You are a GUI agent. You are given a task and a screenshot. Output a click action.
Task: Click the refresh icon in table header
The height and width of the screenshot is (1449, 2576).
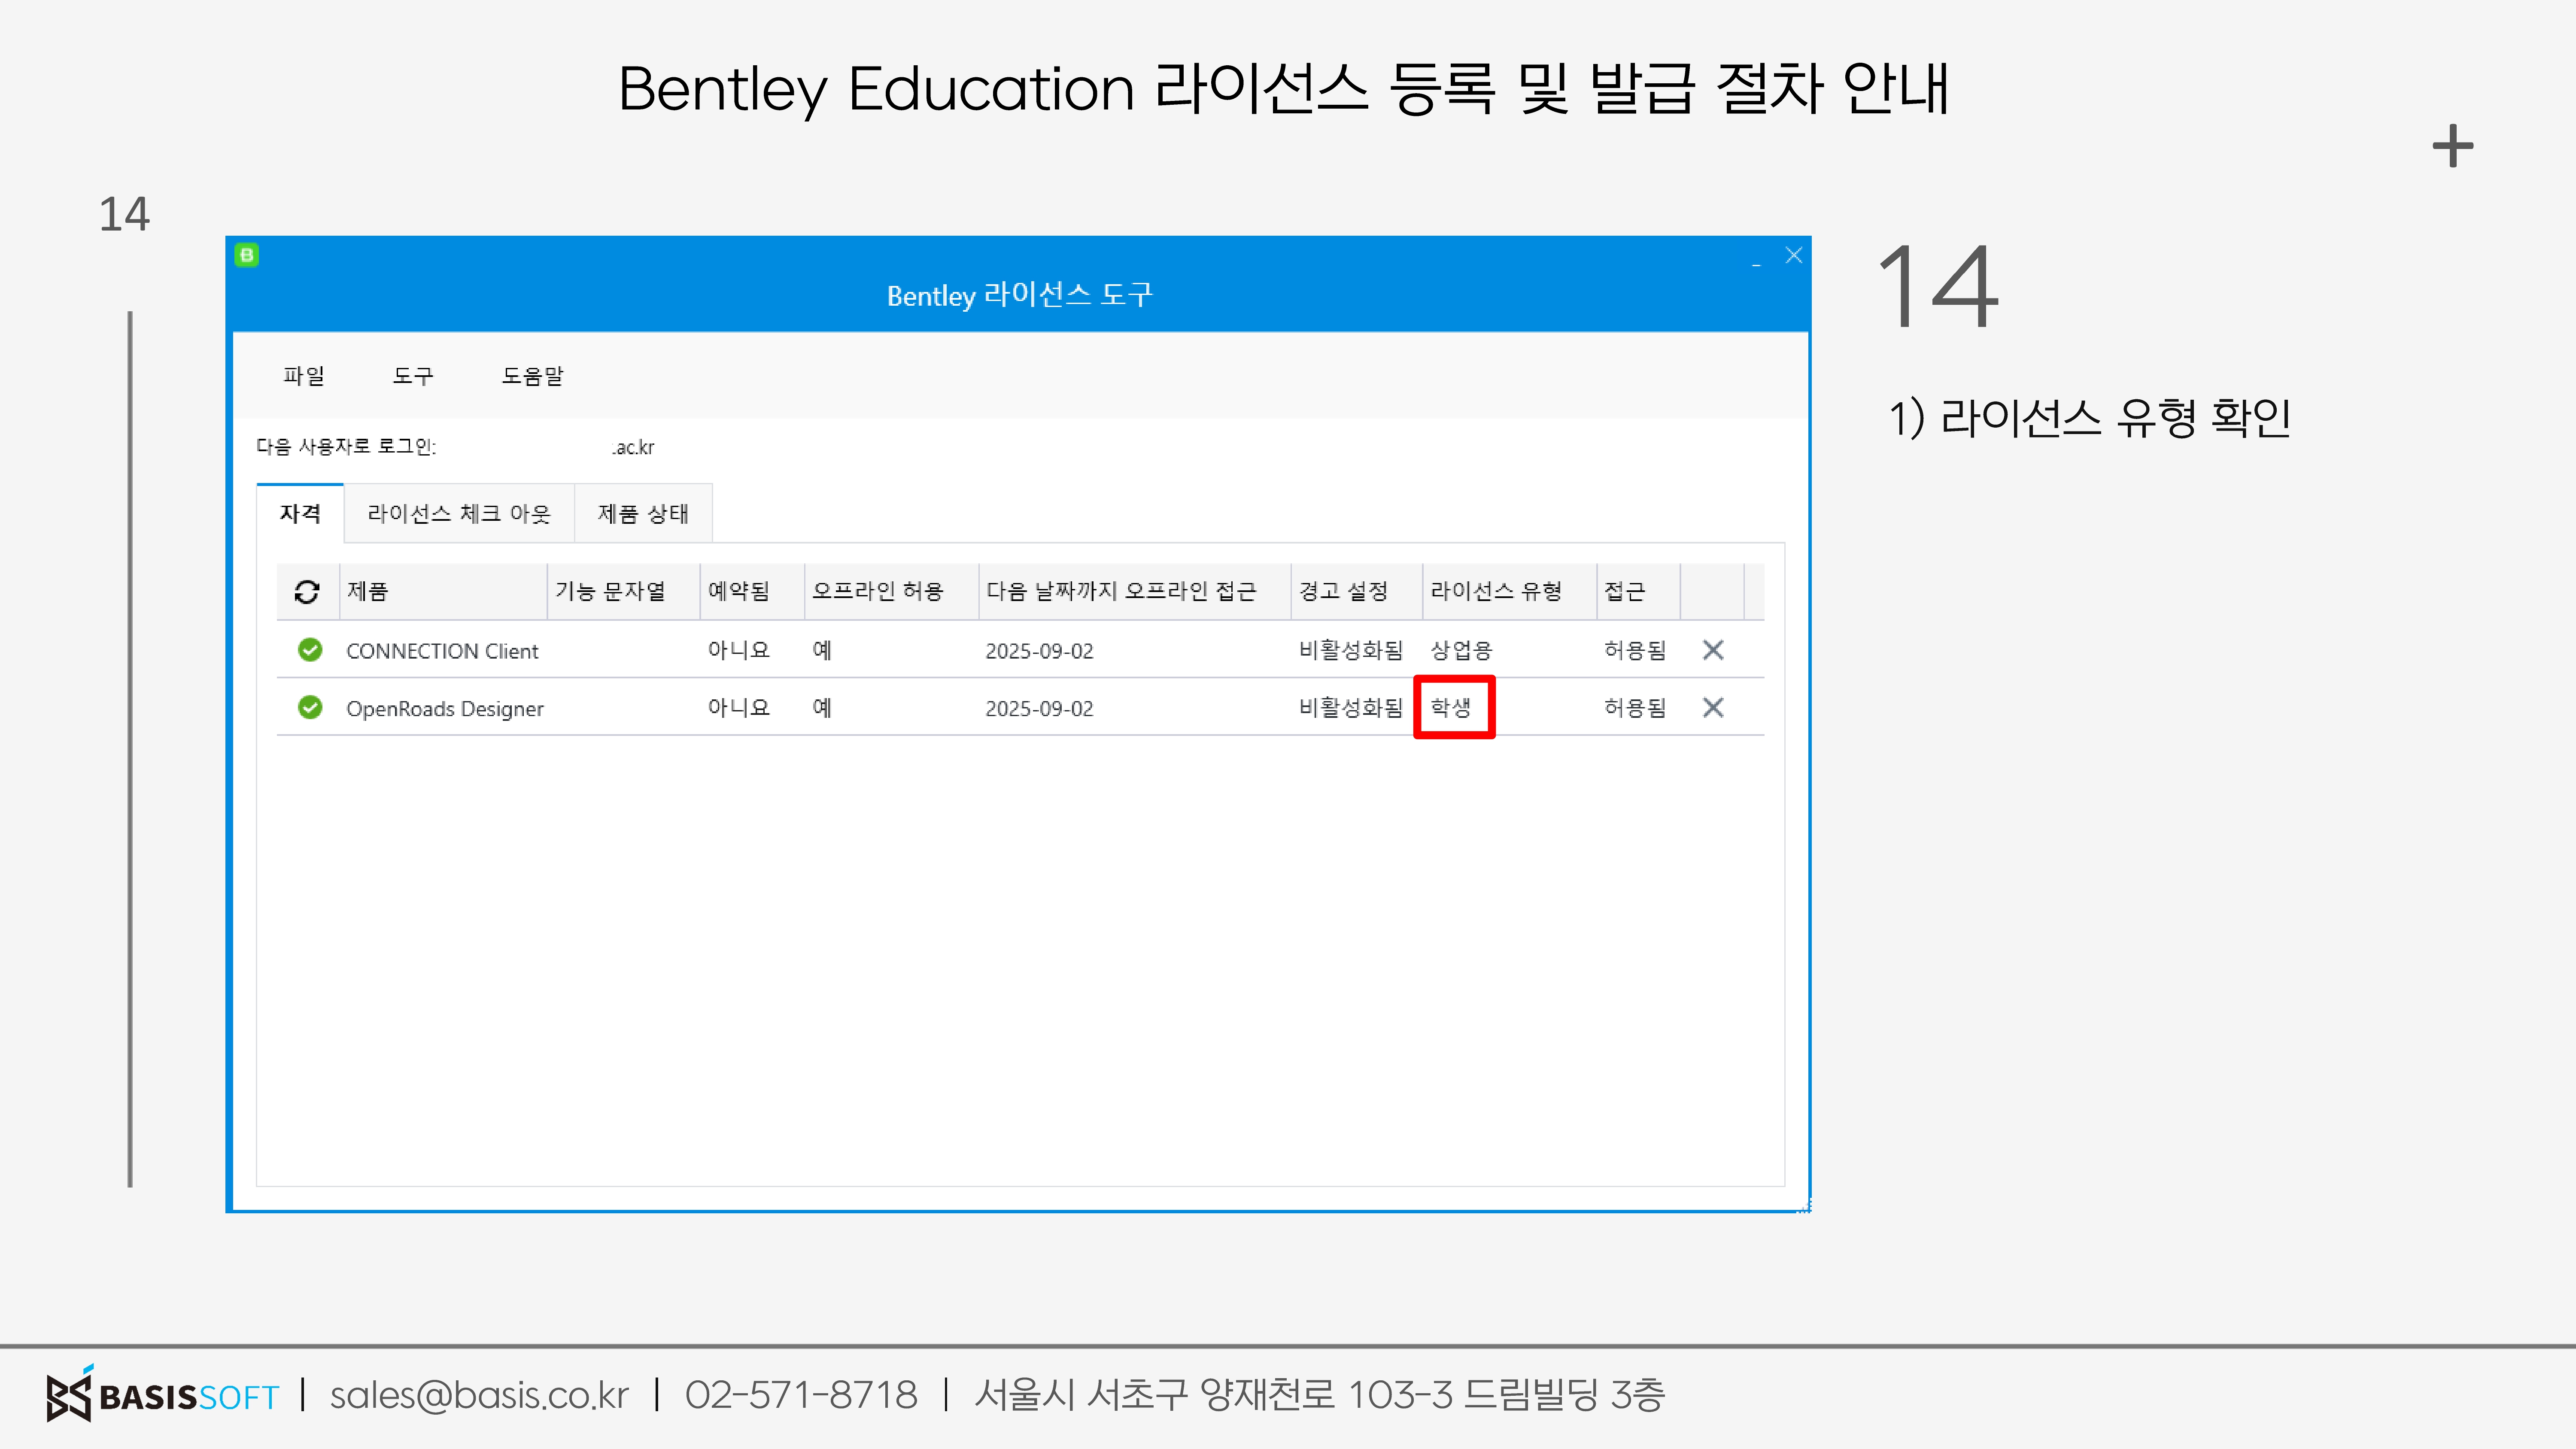307,592
